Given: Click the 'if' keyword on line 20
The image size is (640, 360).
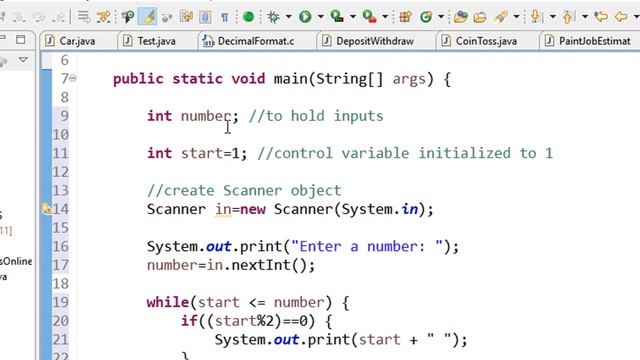Looking at the screenshot, I should [189, 321].
